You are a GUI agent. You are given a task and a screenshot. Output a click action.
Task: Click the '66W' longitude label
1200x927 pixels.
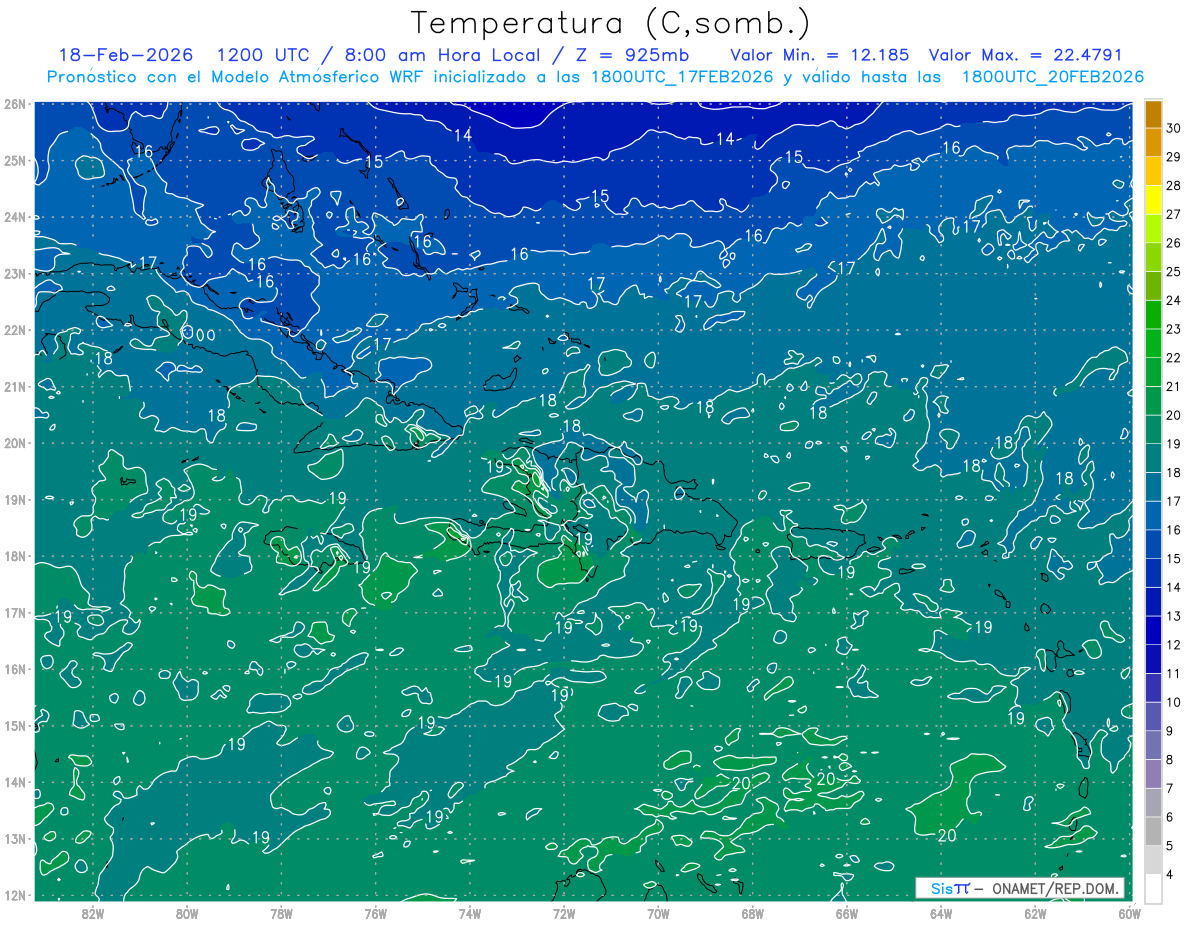pyautogui.click(x=847, y=913)
